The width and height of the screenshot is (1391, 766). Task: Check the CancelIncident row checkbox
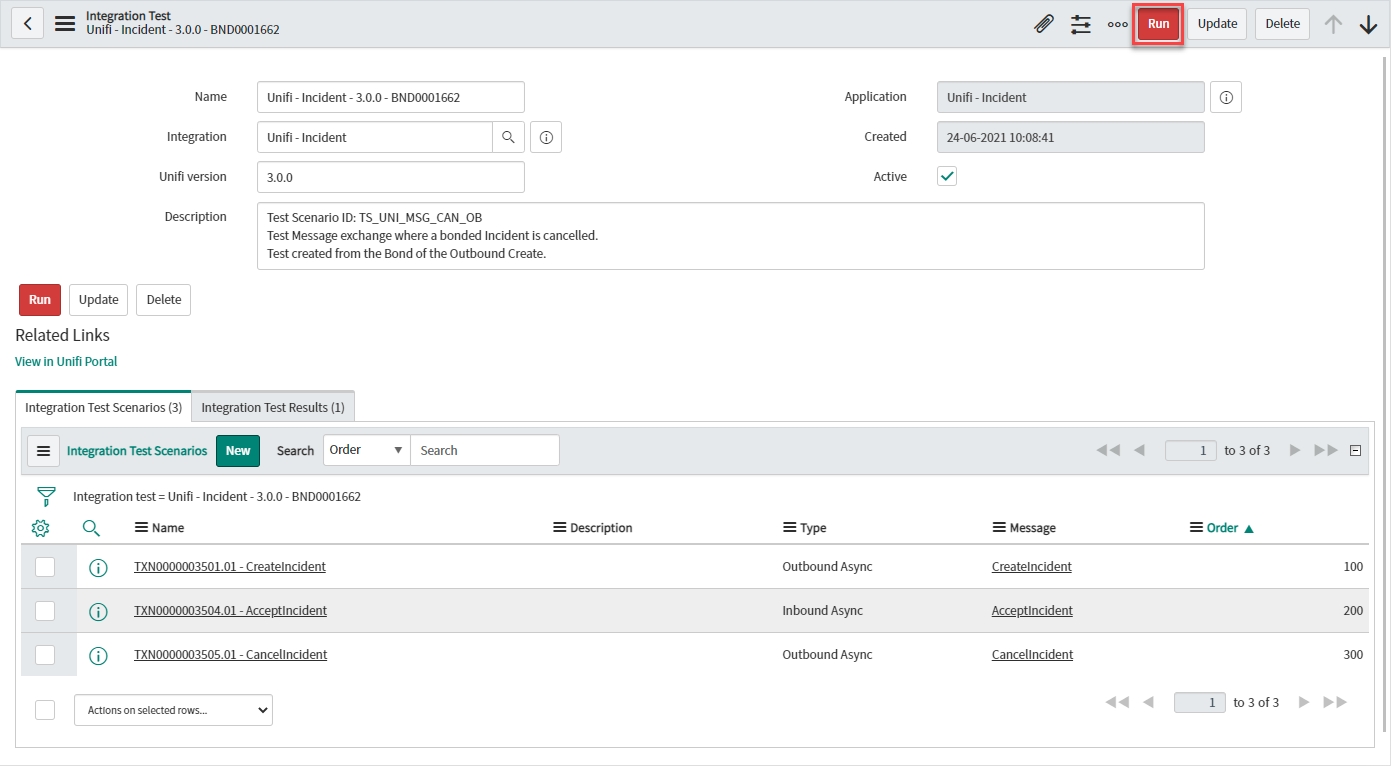(45, 655)
